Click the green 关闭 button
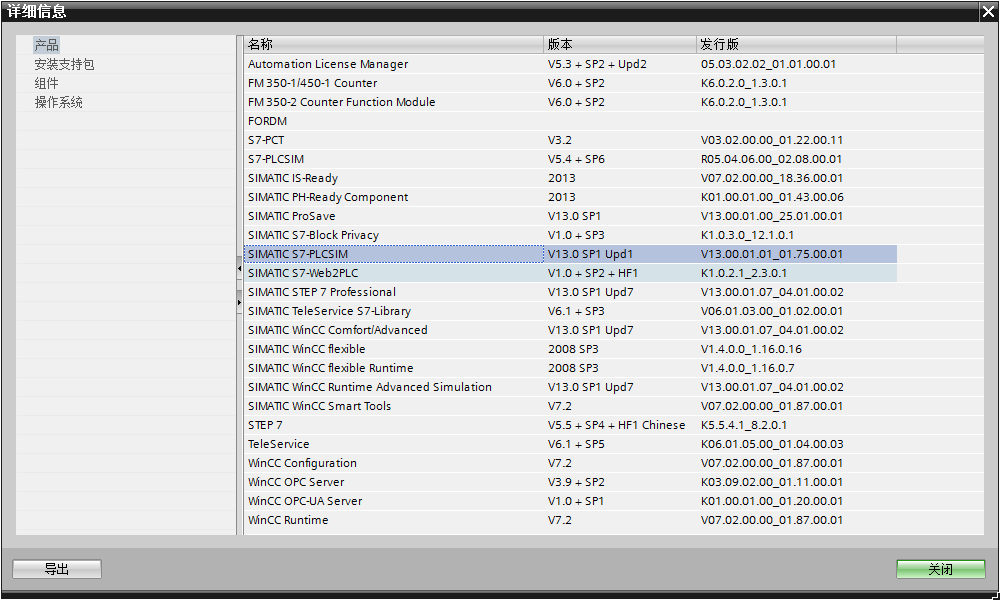 coord(941,569)
